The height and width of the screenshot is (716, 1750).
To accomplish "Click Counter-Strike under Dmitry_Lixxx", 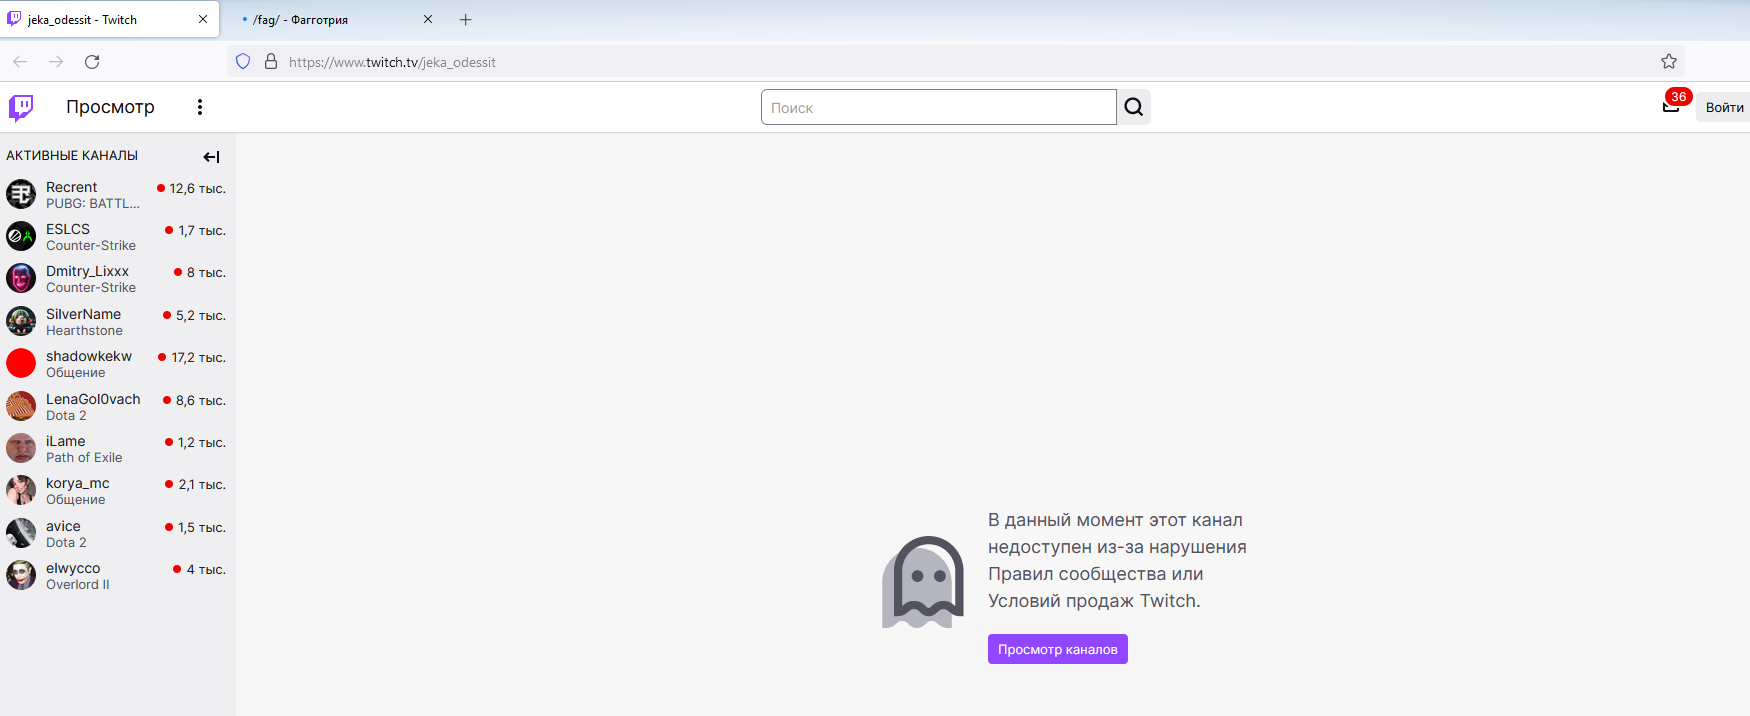I will 91,288.
